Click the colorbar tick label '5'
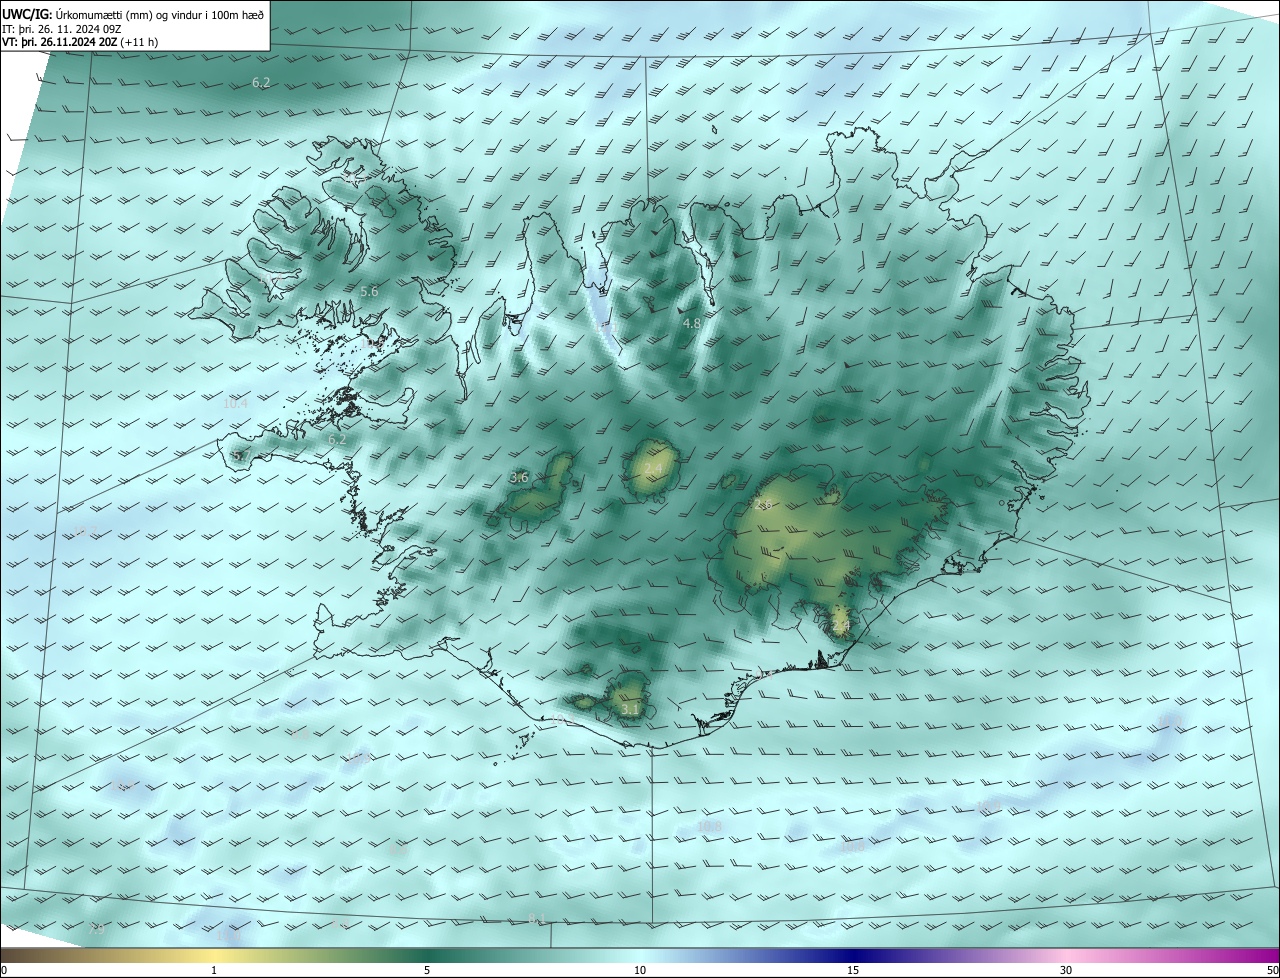 [x=427, y=970]
